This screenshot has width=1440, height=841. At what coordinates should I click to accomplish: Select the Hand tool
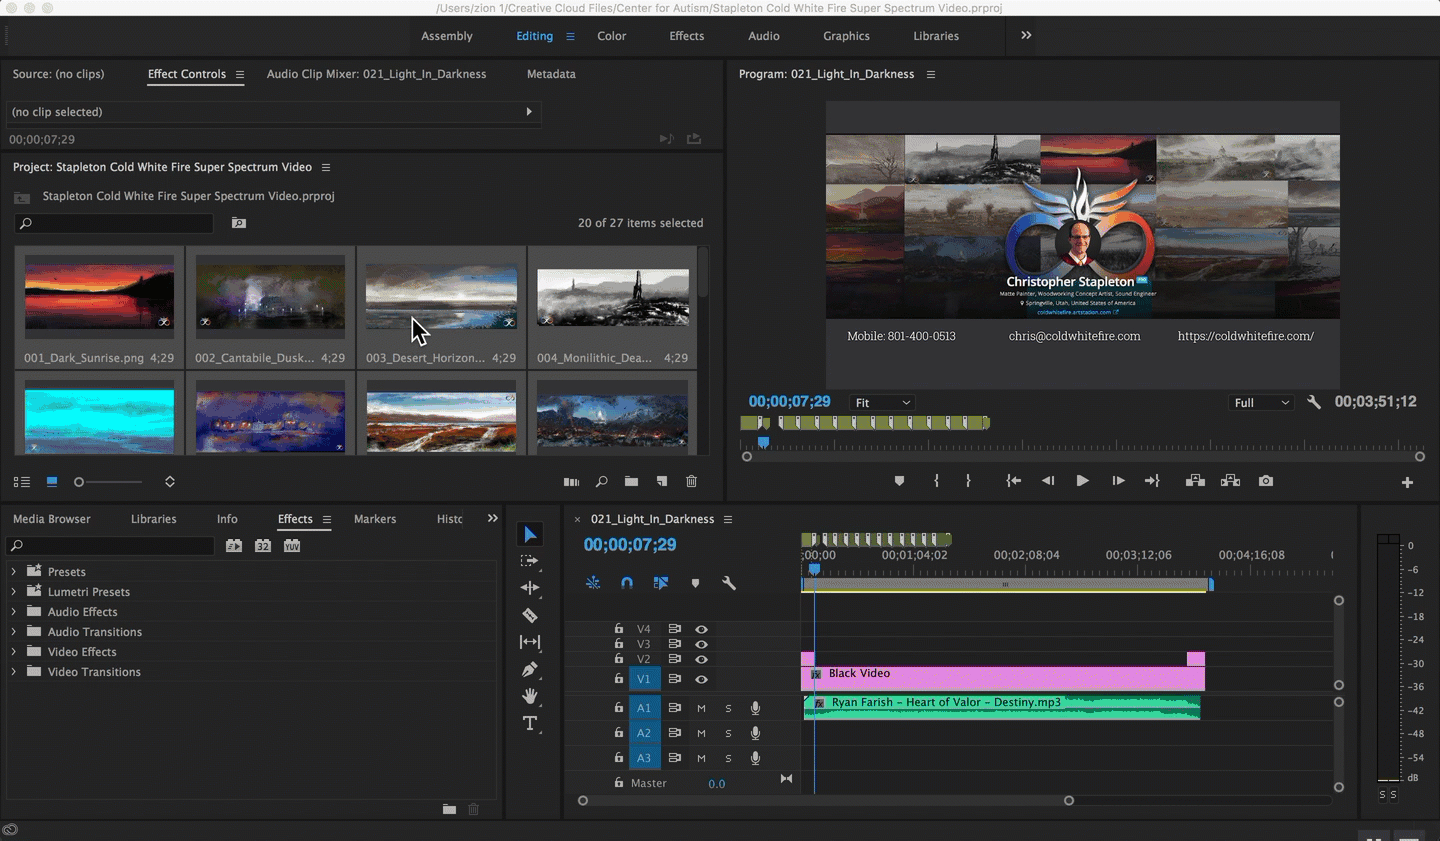pos(530,696)
